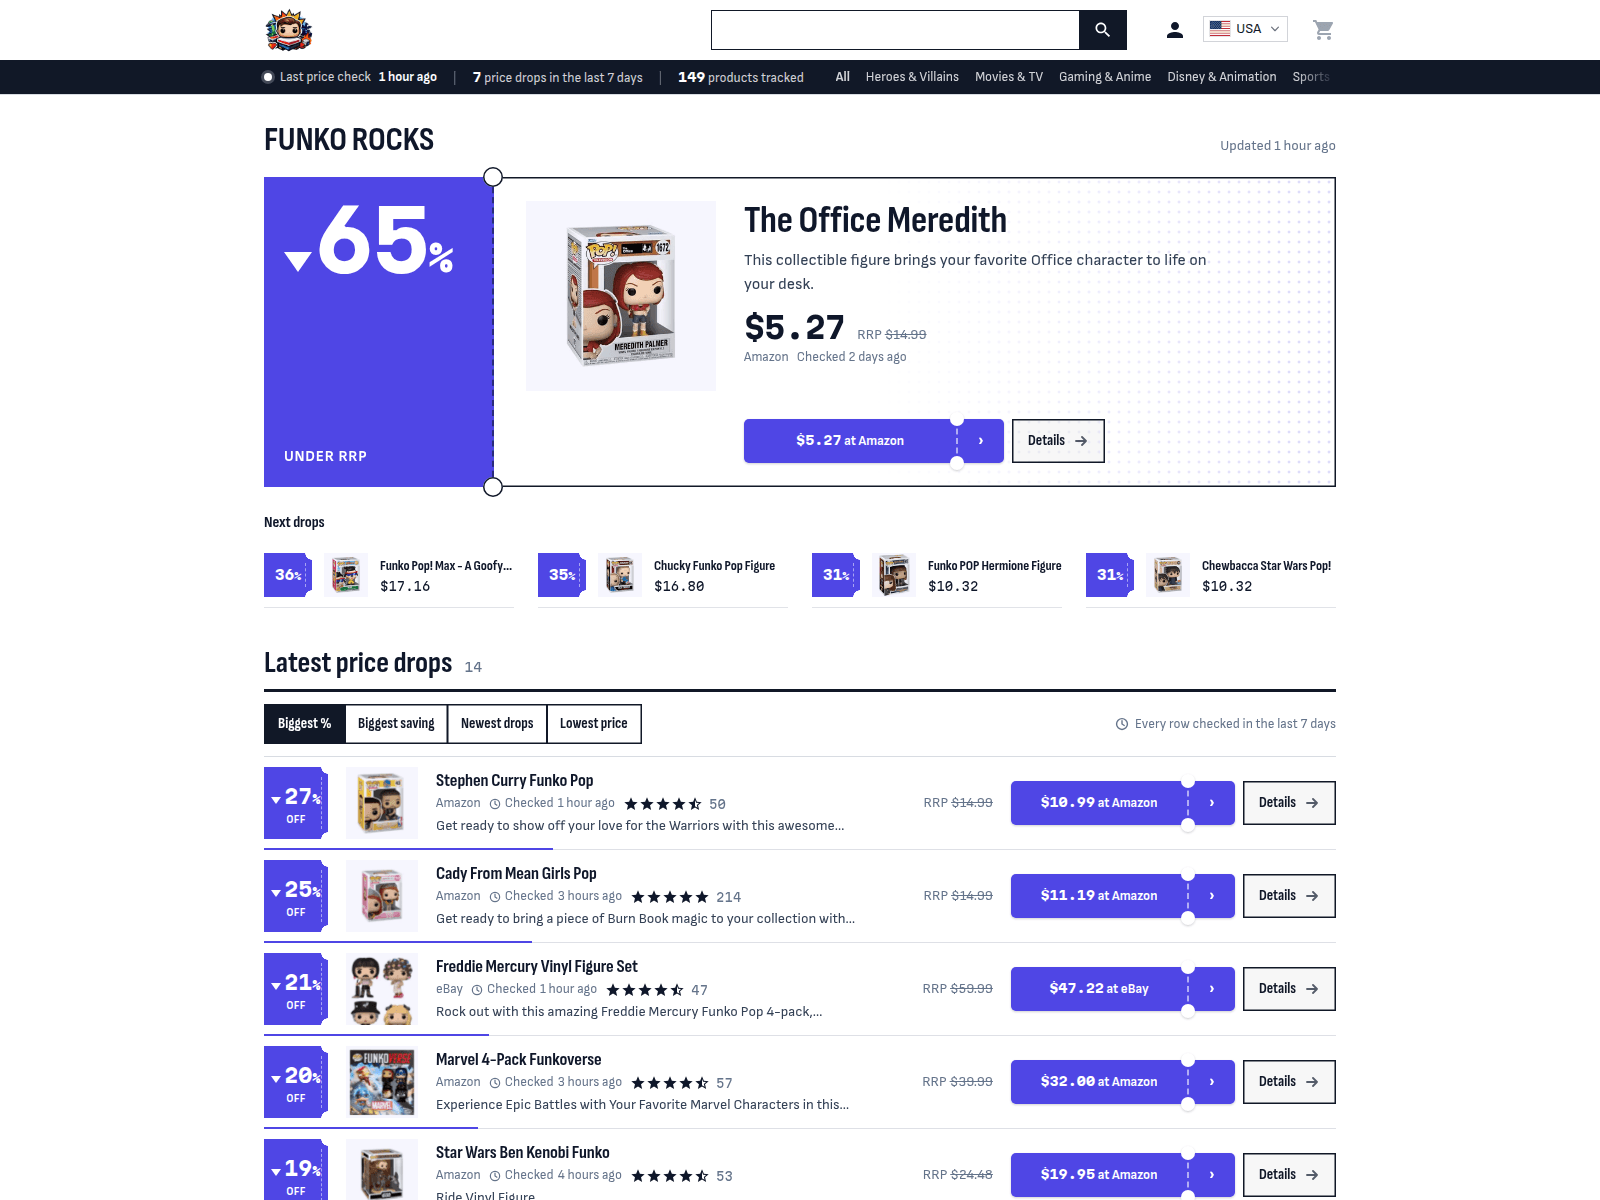The width and height of the screenshot is (1600, 1200).
Task: Sort the list by Lowest price
Action: pos(594,724)
